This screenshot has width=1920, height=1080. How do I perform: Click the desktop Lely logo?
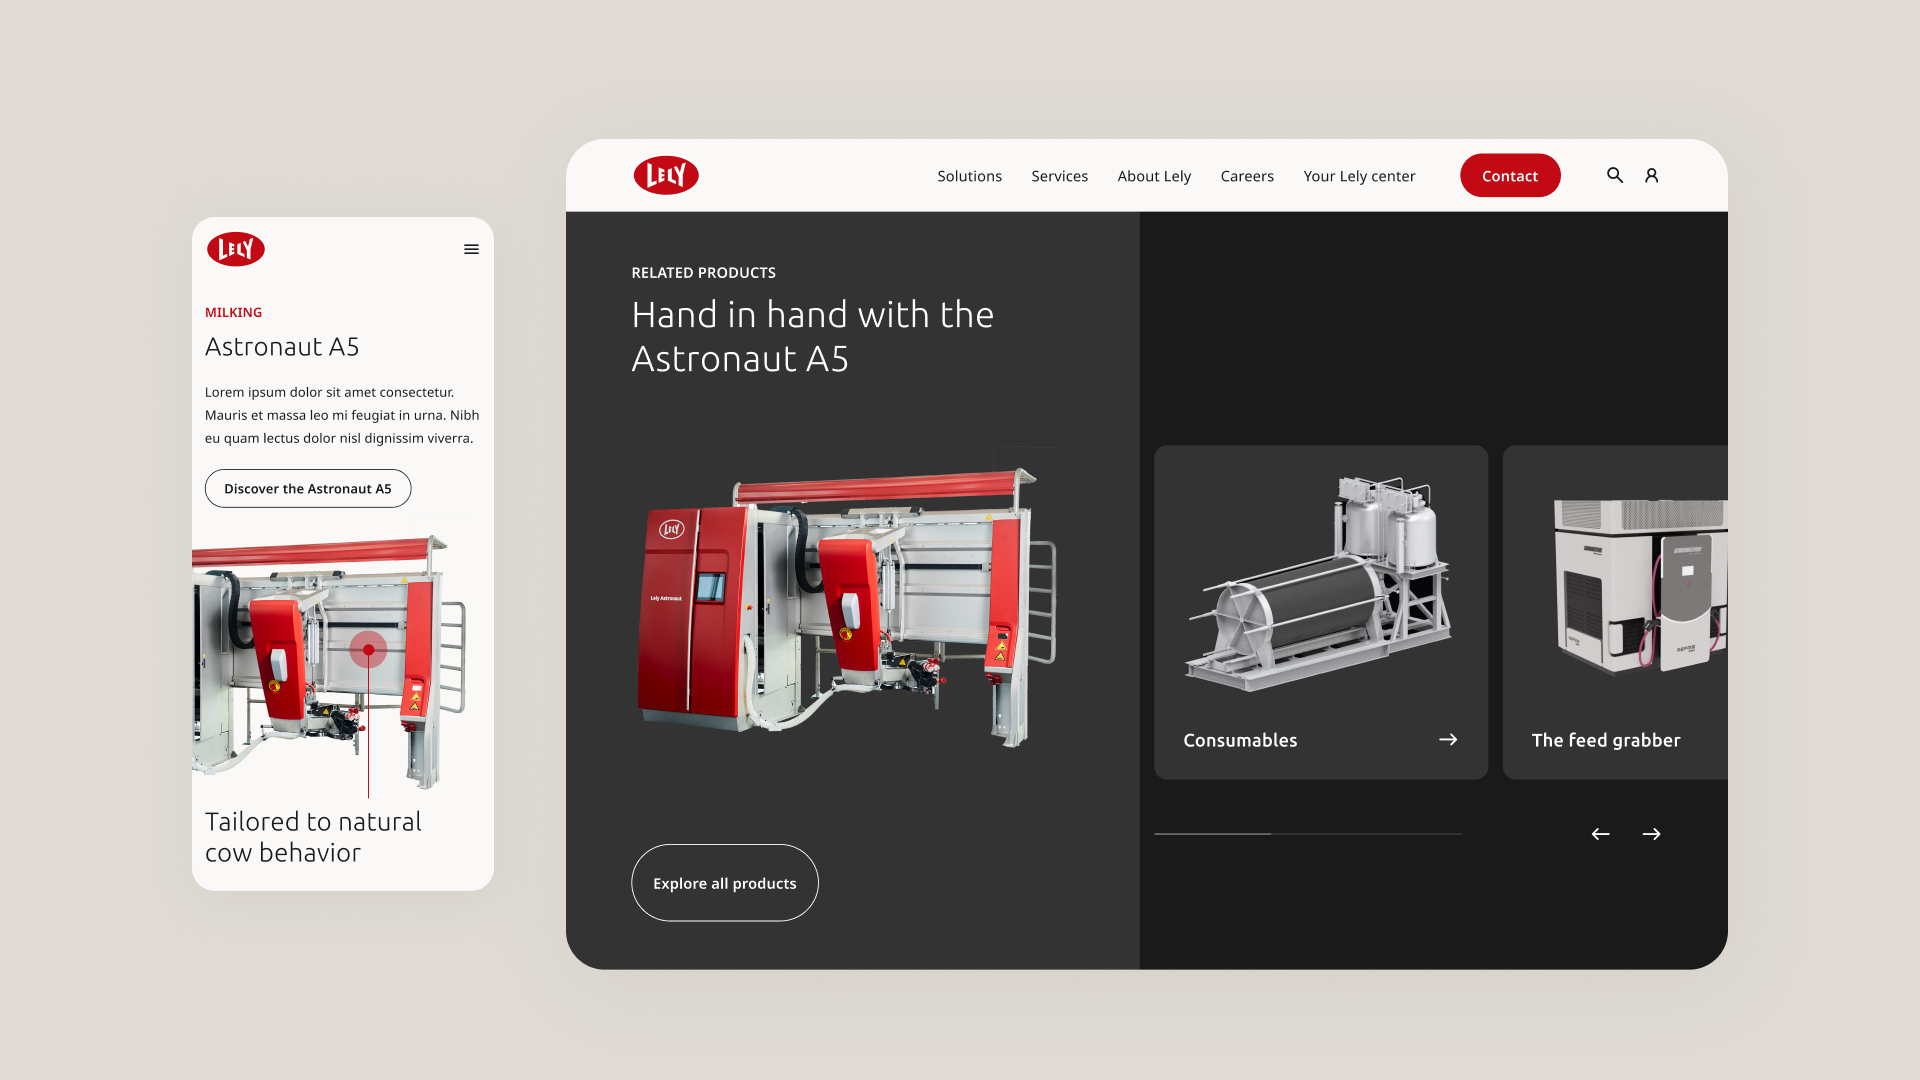tap(666, 175)
